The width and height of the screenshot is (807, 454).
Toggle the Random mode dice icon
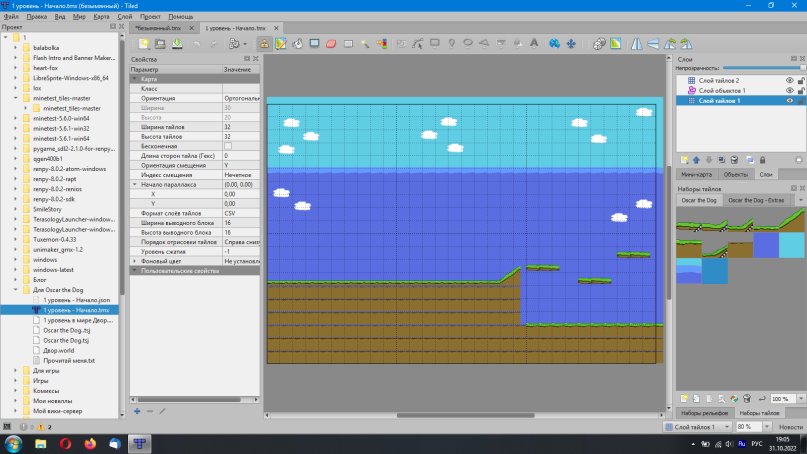[x=599, y=44]
